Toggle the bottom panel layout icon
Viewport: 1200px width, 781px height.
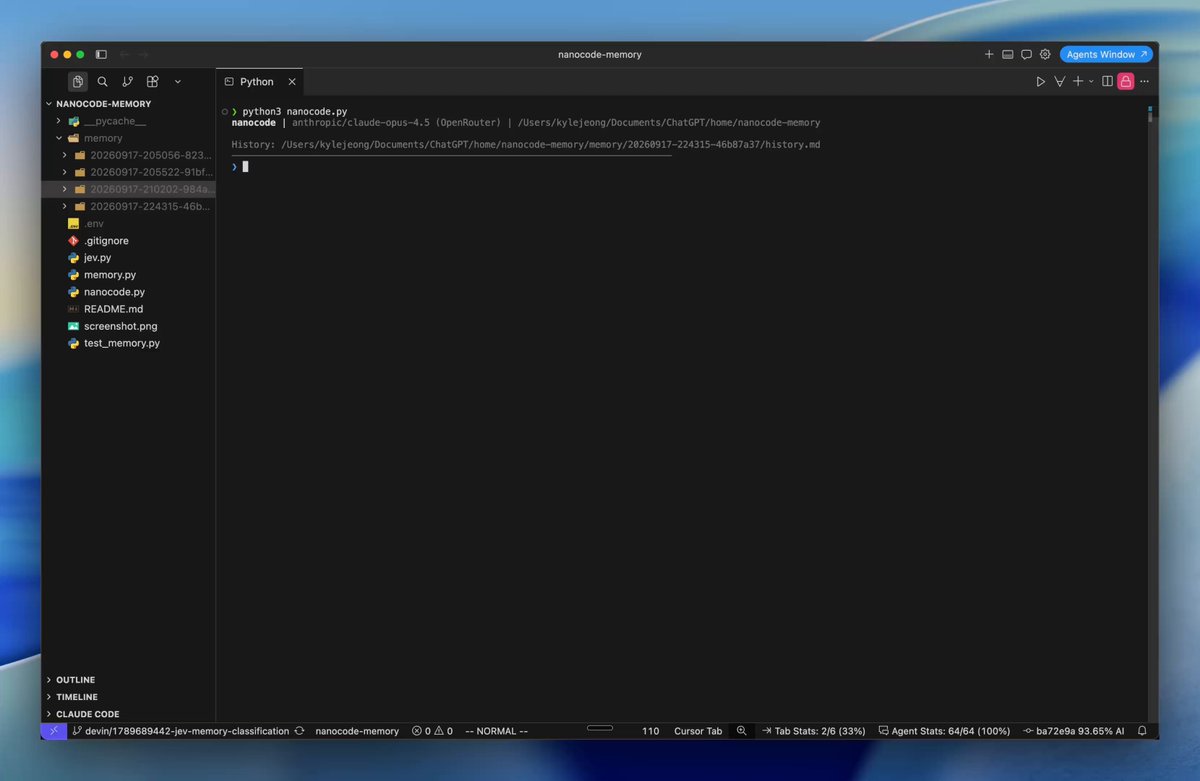[1008, 54]
